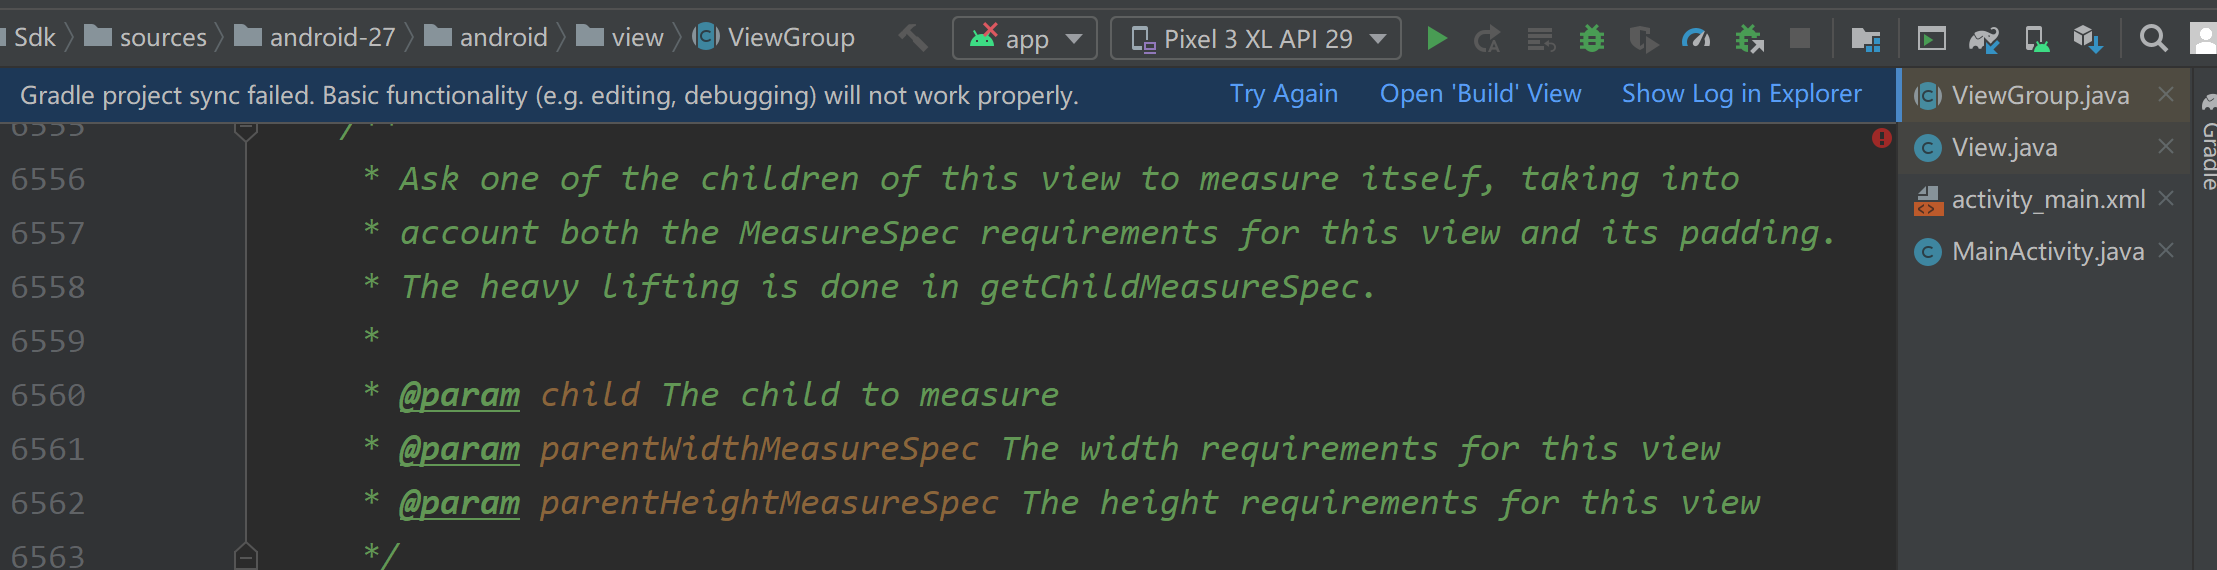
Task: Click line number 6560 in the gutter
Action: point(48,395)
